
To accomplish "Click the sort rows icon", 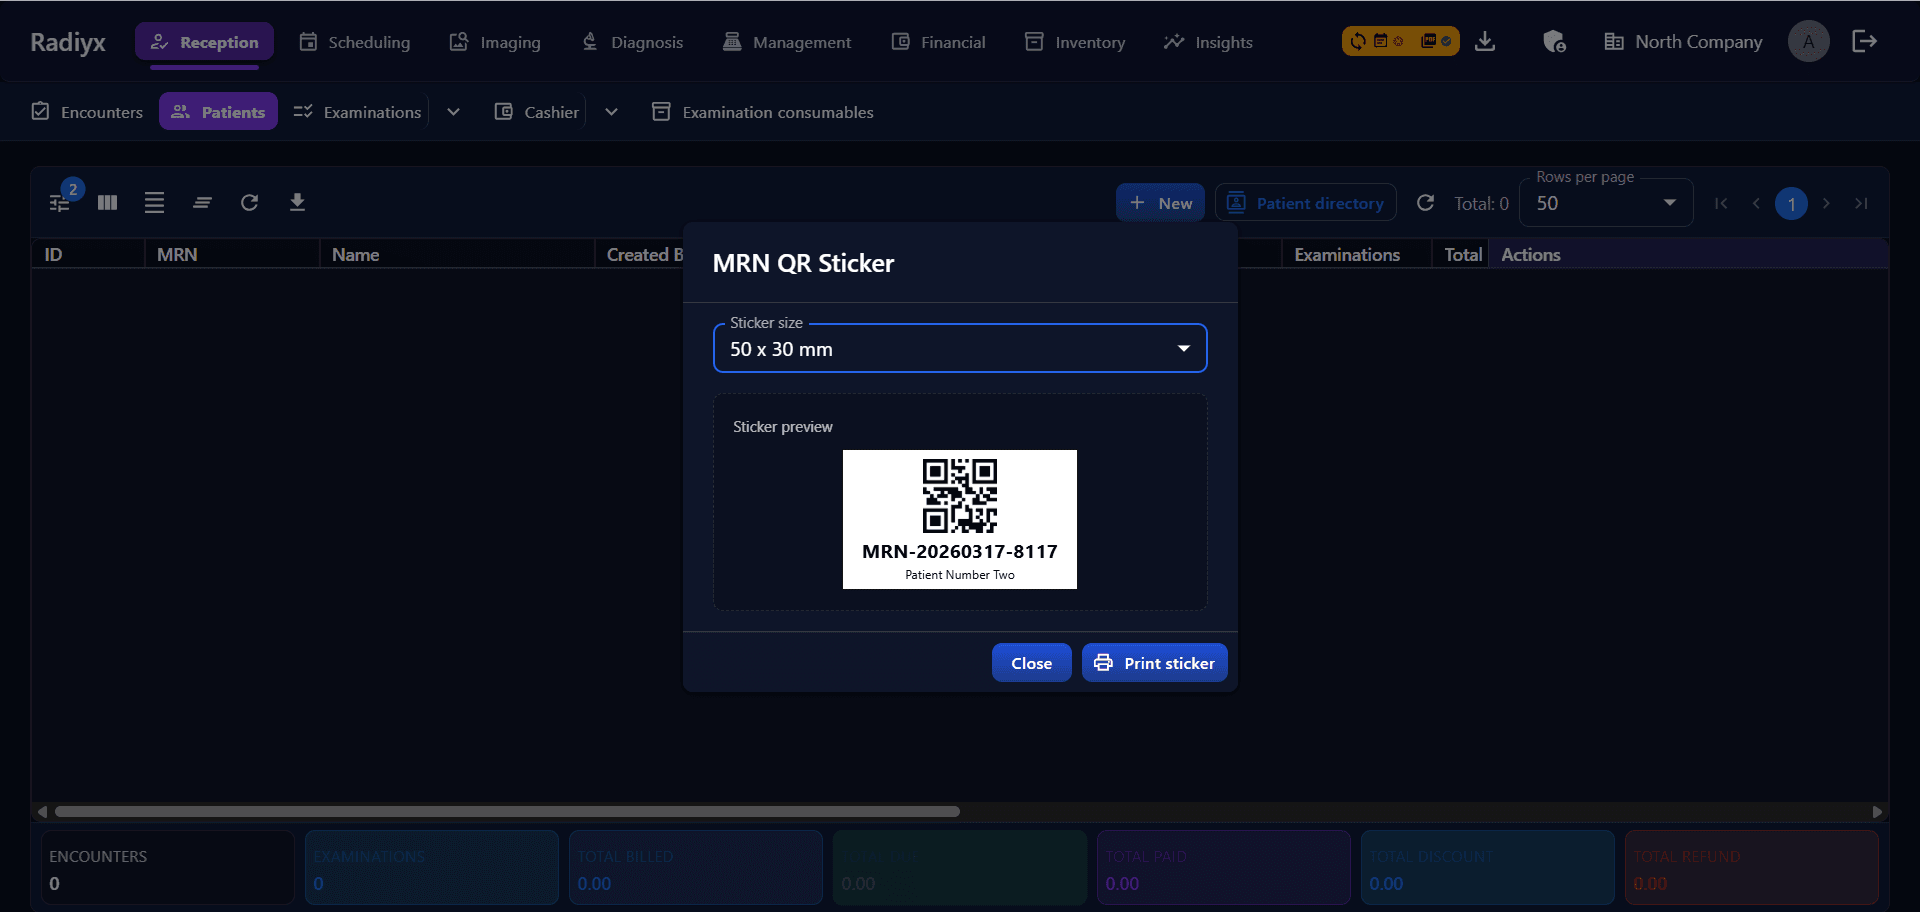I will [202, 202].
